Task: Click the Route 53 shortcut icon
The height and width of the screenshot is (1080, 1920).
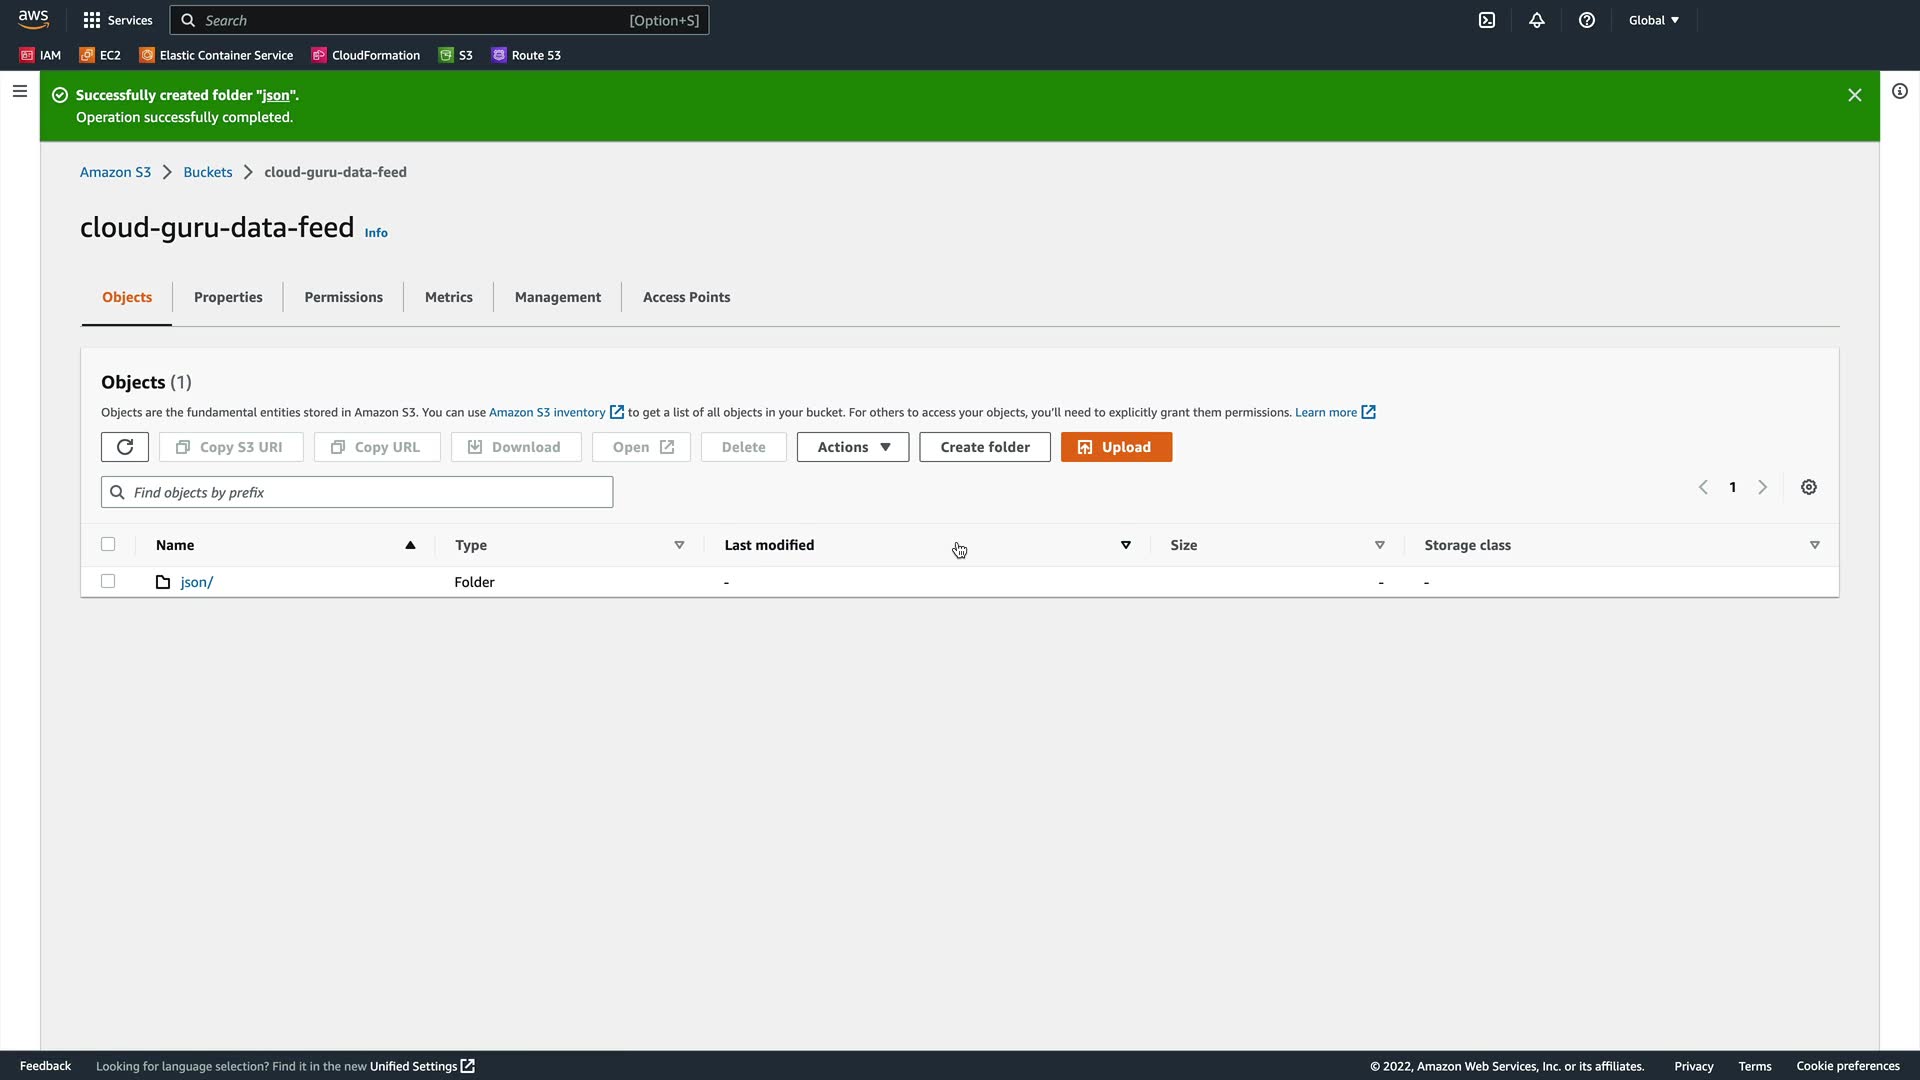Action: click(499, 55)
